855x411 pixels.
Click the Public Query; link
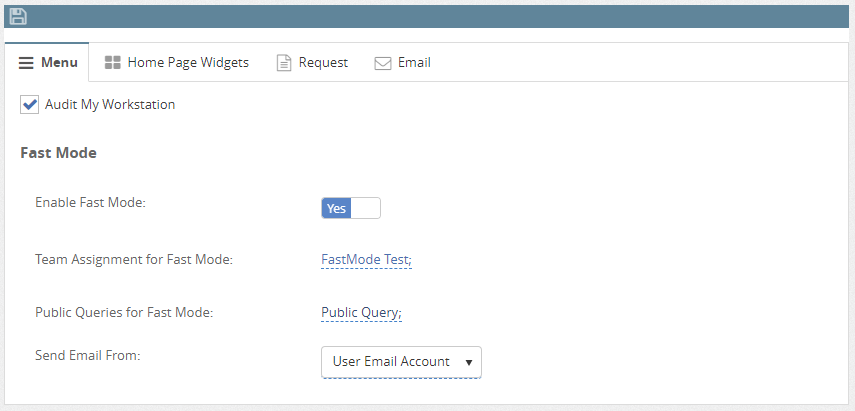362,313
